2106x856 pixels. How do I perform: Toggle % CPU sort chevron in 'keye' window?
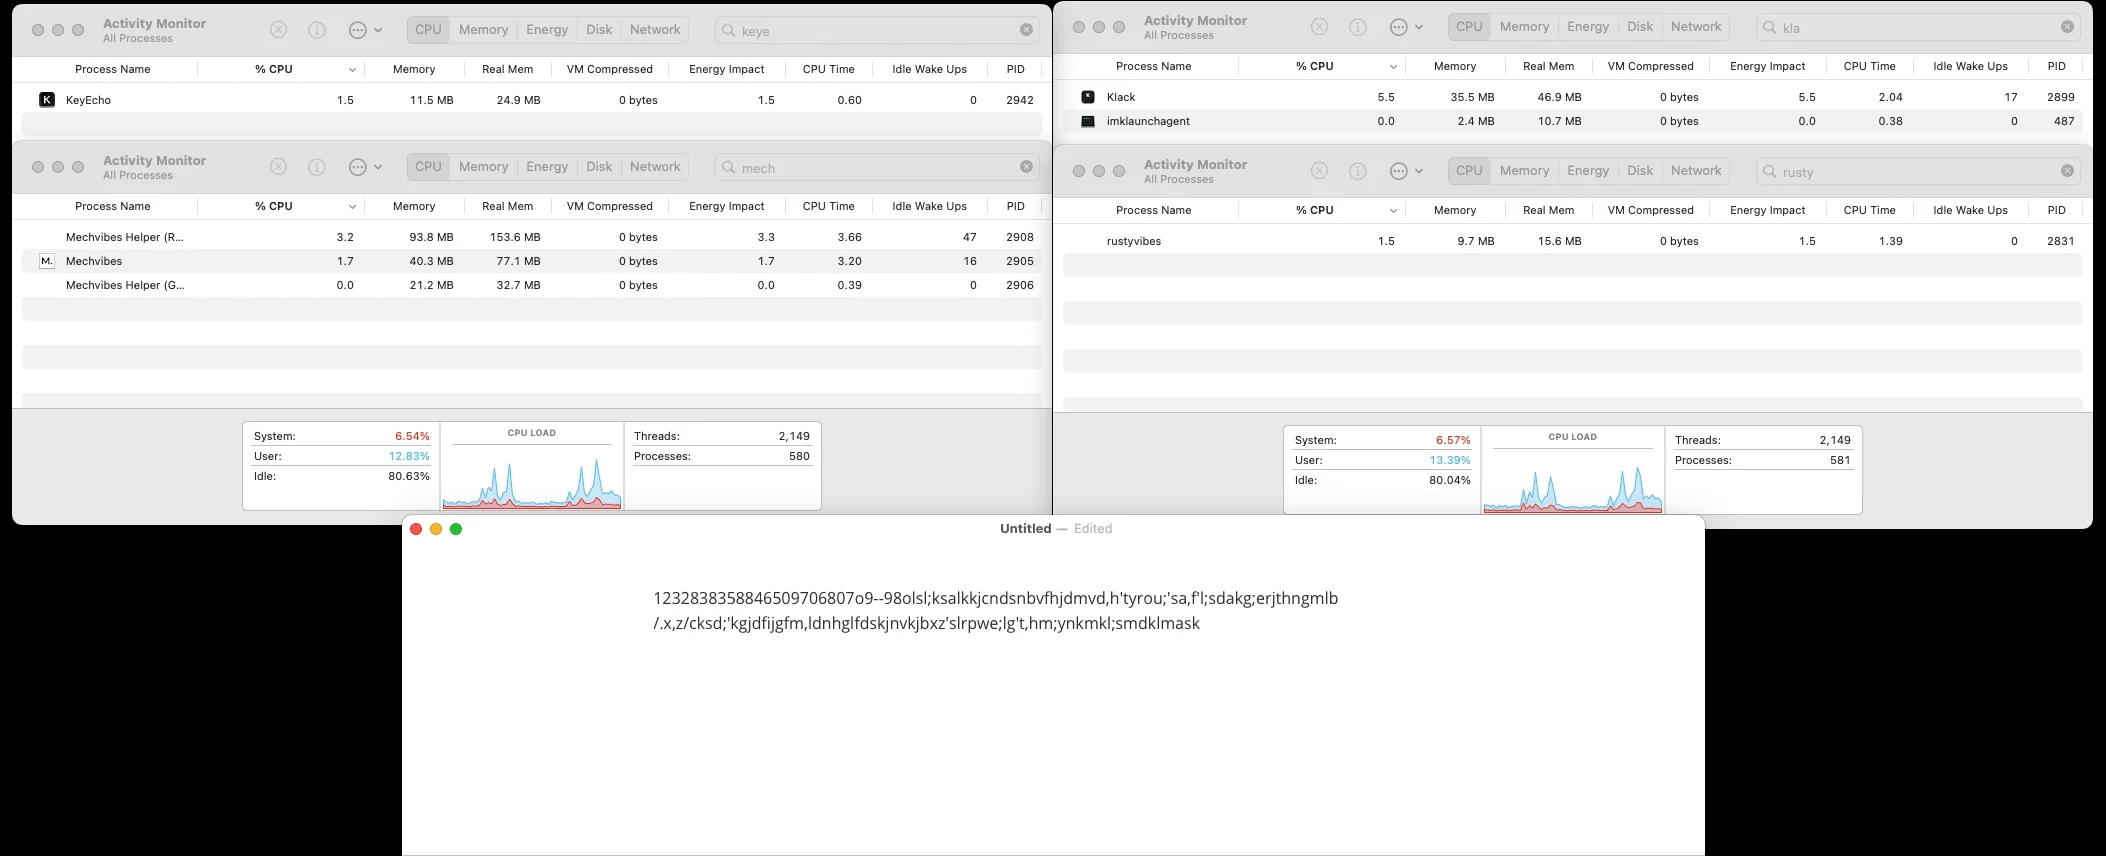click(352, 70)
